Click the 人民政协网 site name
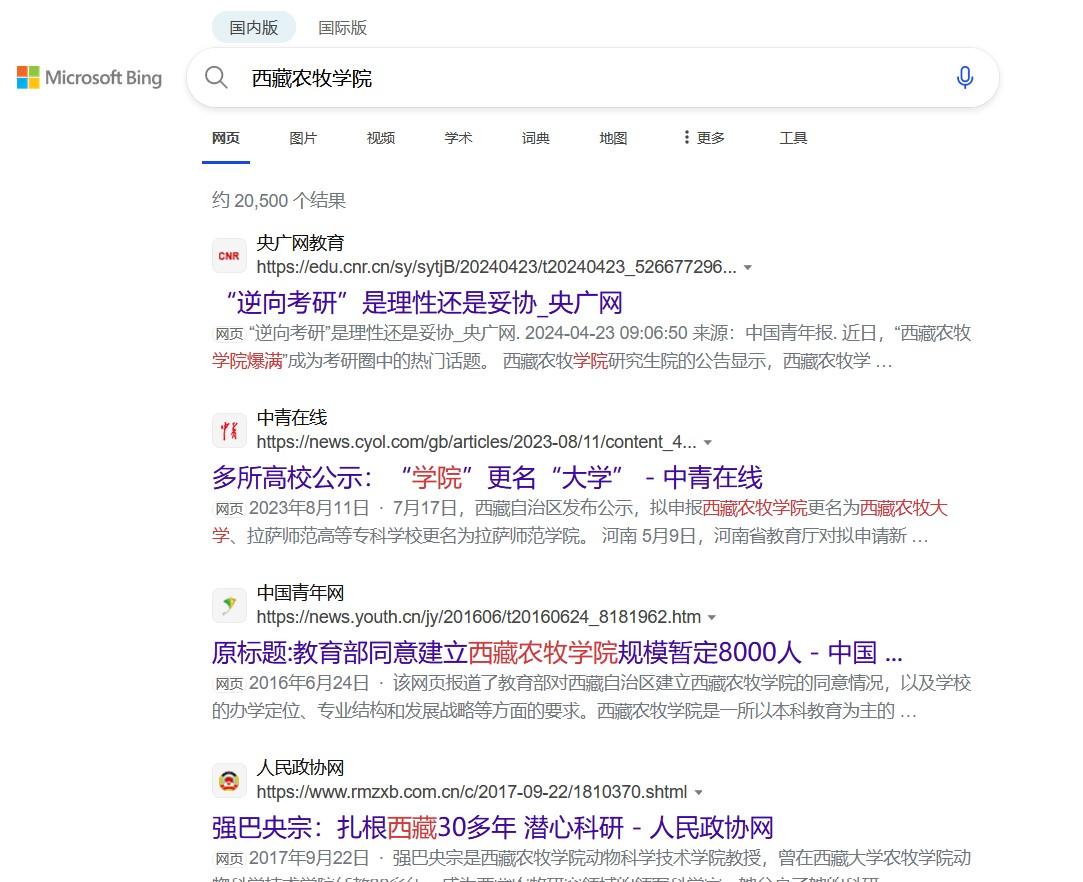 pyautogui.click(x=300, y=767)
